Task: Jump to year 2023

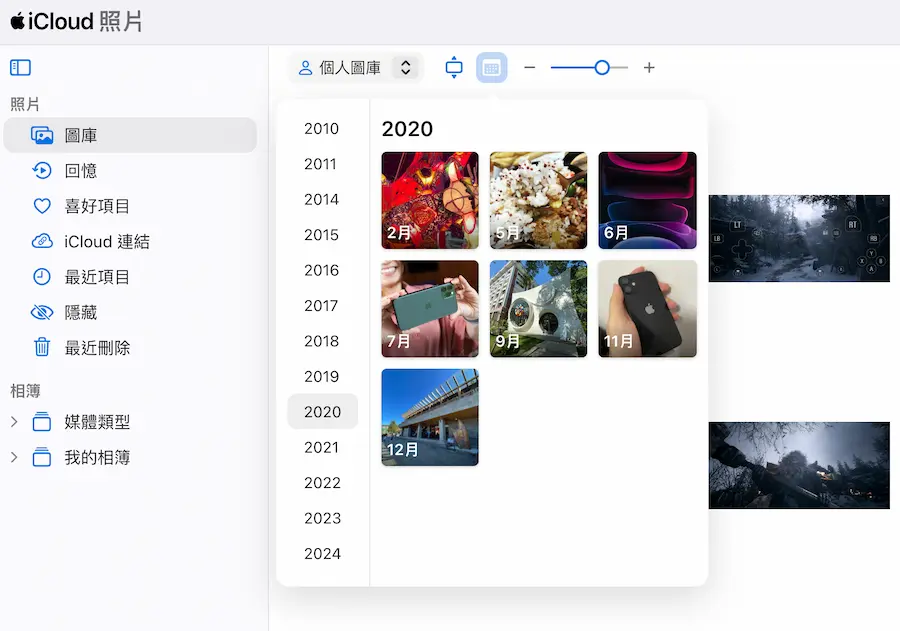Action: pos(322,518)
